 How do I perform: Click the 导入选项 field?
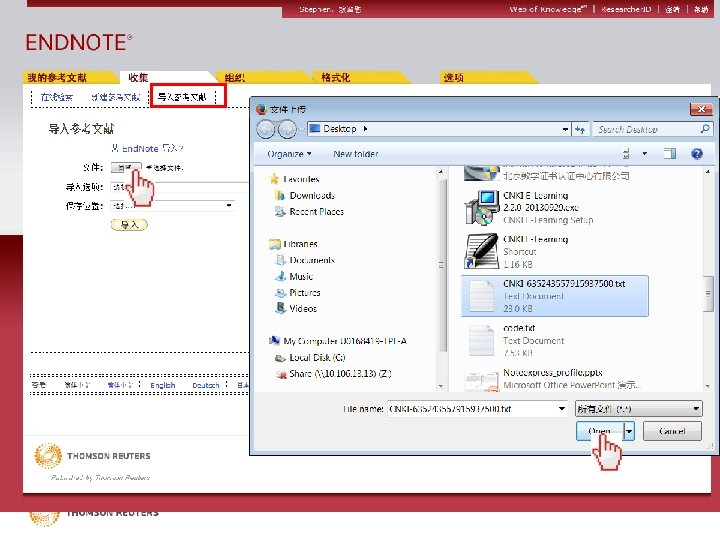[180, 187]
